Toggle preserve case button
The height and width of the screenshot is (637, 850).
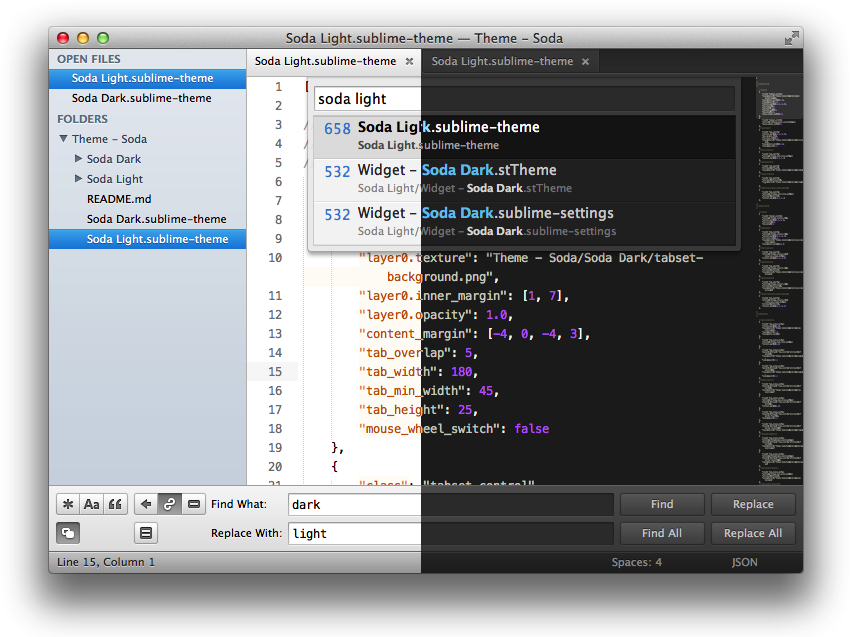pyautogui.click(x=68, y=533)
